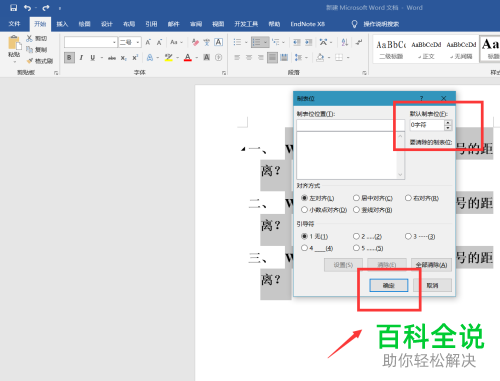Click the Redo arrow icon

coord(46,8)
